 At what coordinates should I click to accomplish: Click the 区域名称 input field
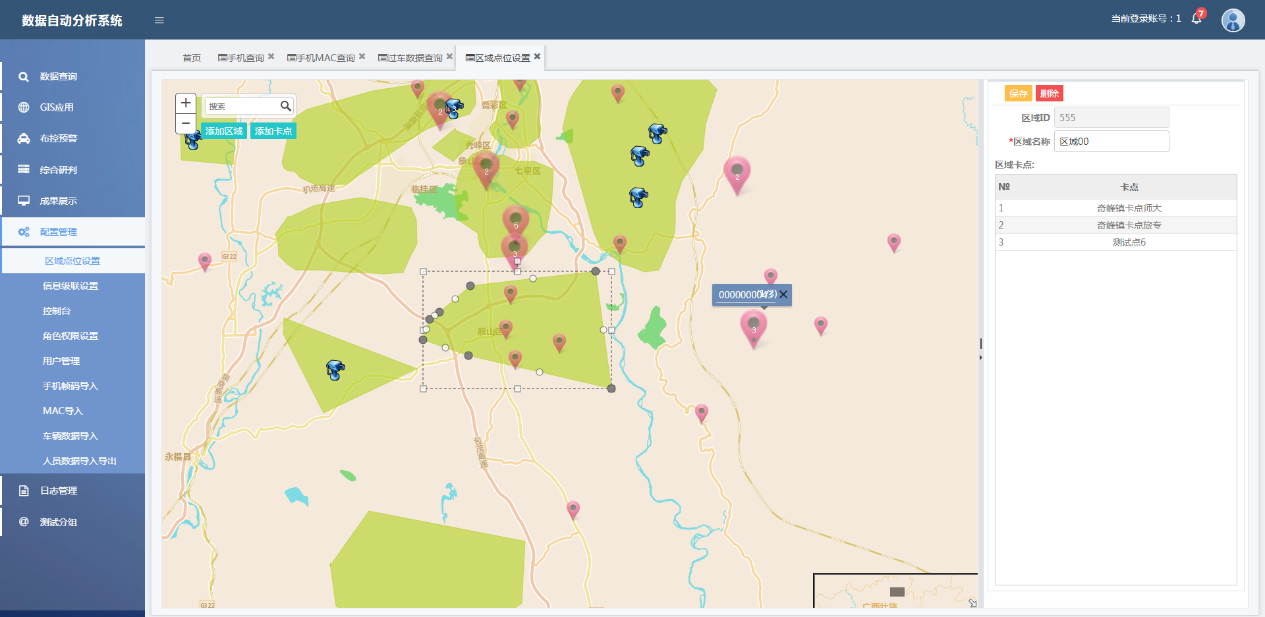[x=1111, y=141]
